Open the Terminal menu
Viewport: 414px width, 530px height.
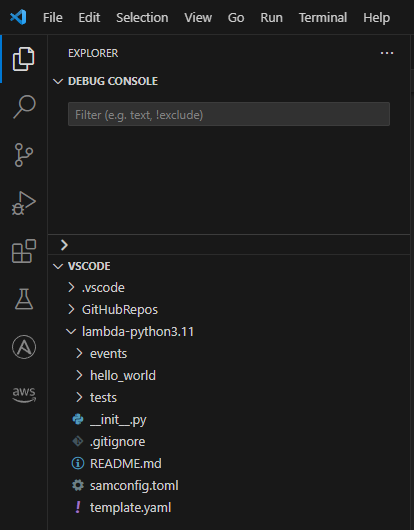(x=323, y=18)
